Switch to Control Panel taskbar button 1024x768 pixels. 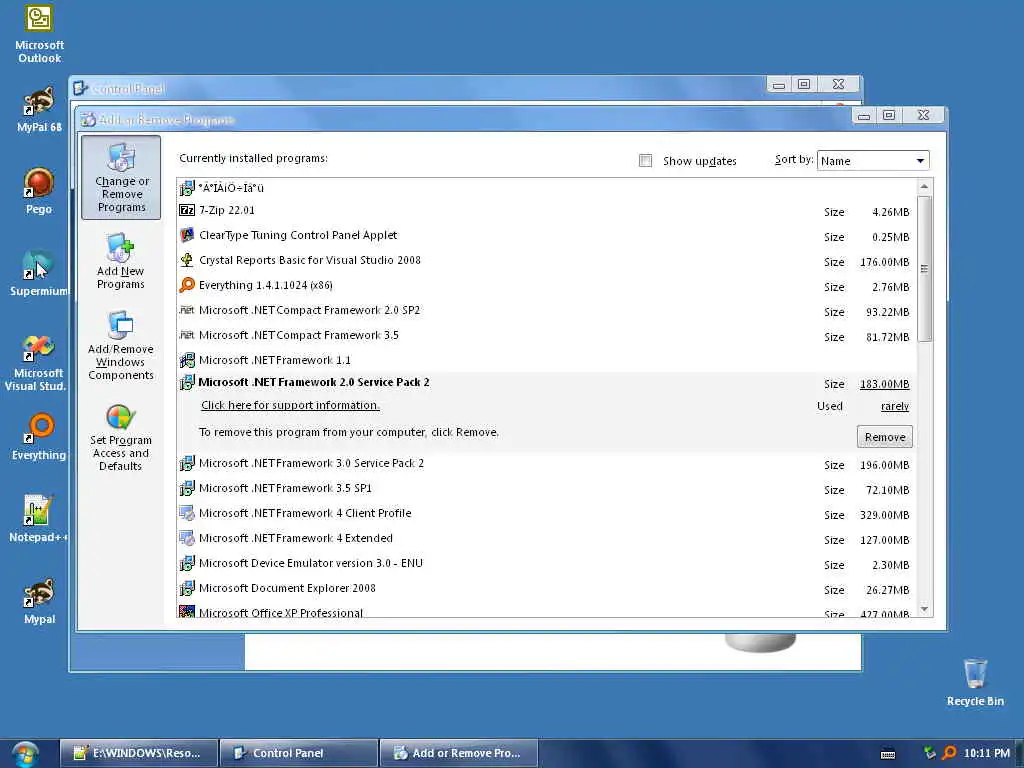[x=299, y=753]
